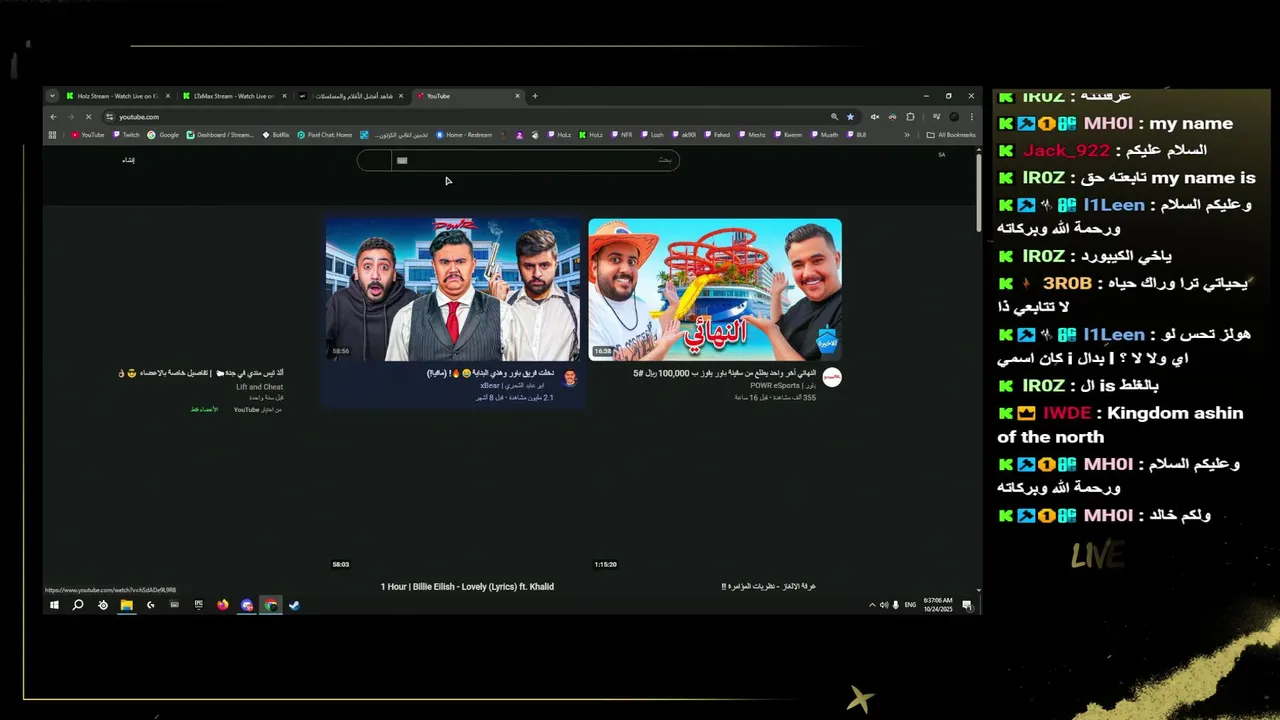The image size is (1280, 720).
Task: Open the Chrome three-dot menu
Action: point(971,117)
